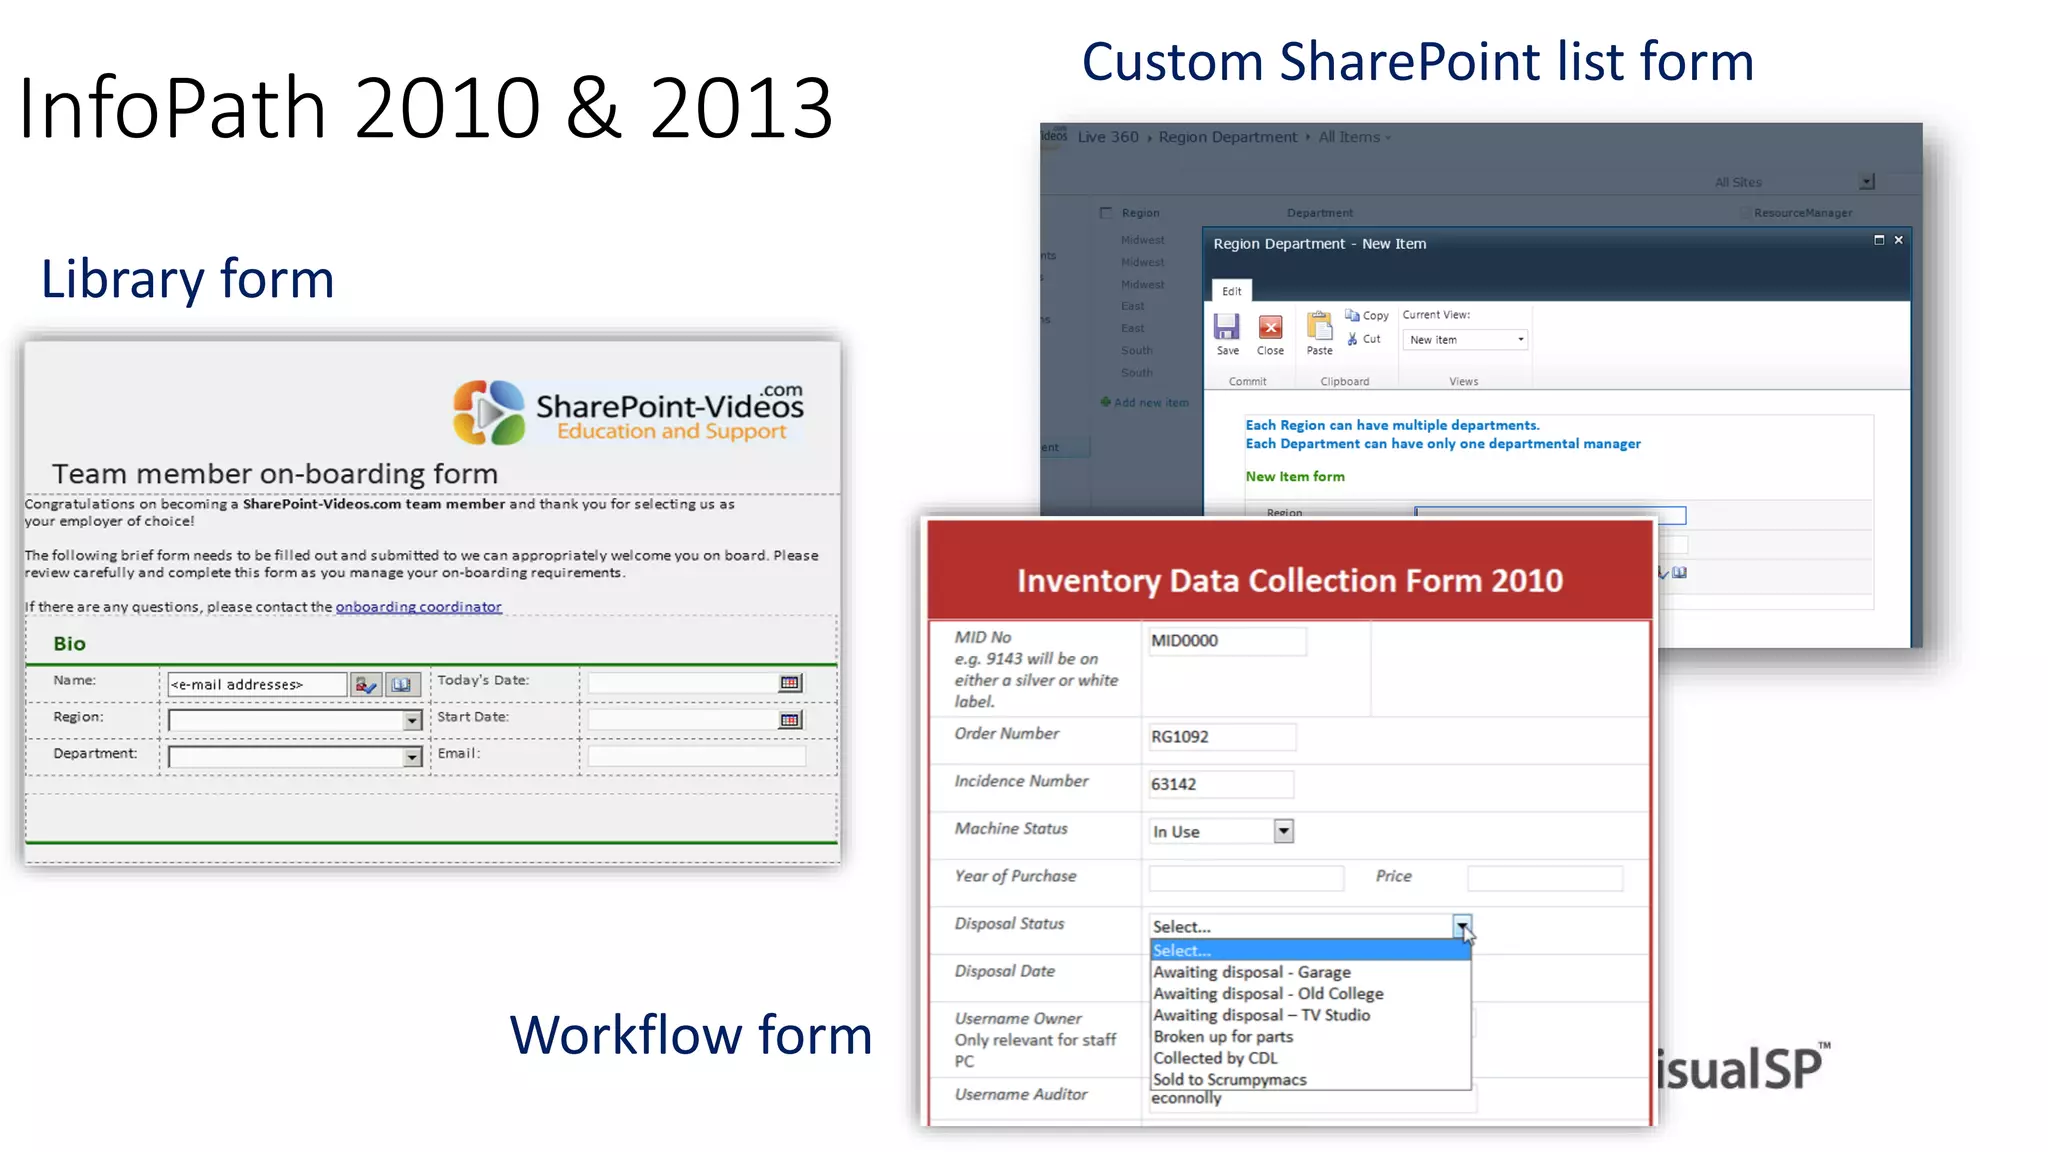This screenshot has height=1152, width=2048.
Task: Click the Username Auditor field econnolly
Action: (x=1312, y=1099)
